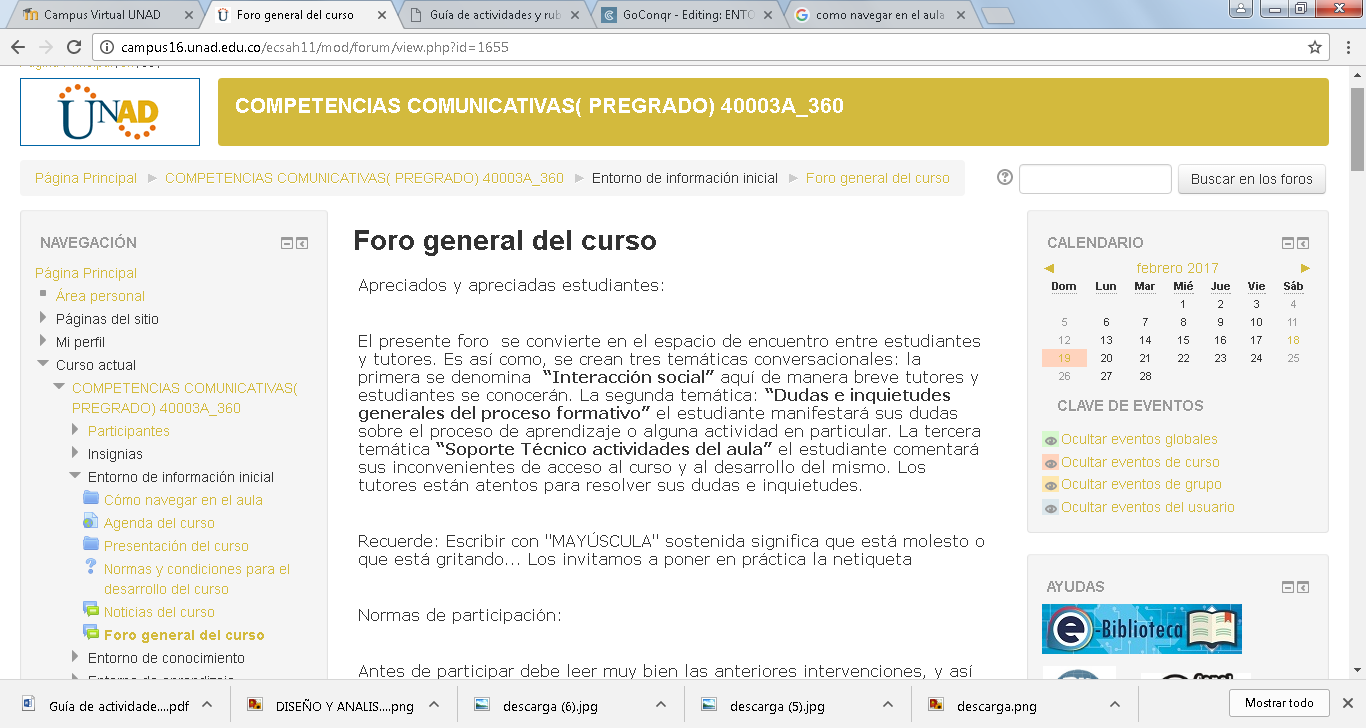Image resolution: width=1366 pixels, height=728 pixels.
Task: Expand the Participantes tree node
Action: (x=75, y=430)
